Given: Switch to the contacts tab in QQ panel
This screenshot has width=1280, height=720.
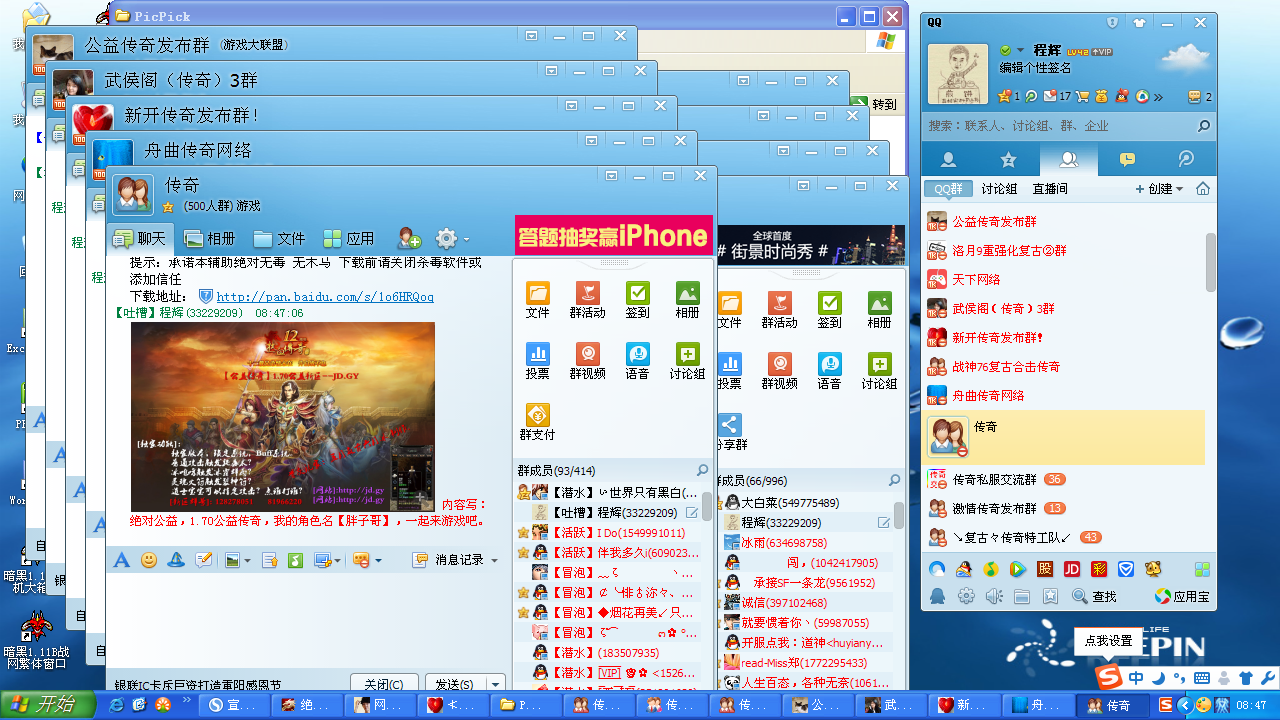Looking at the screenshot, I should 950,159.
